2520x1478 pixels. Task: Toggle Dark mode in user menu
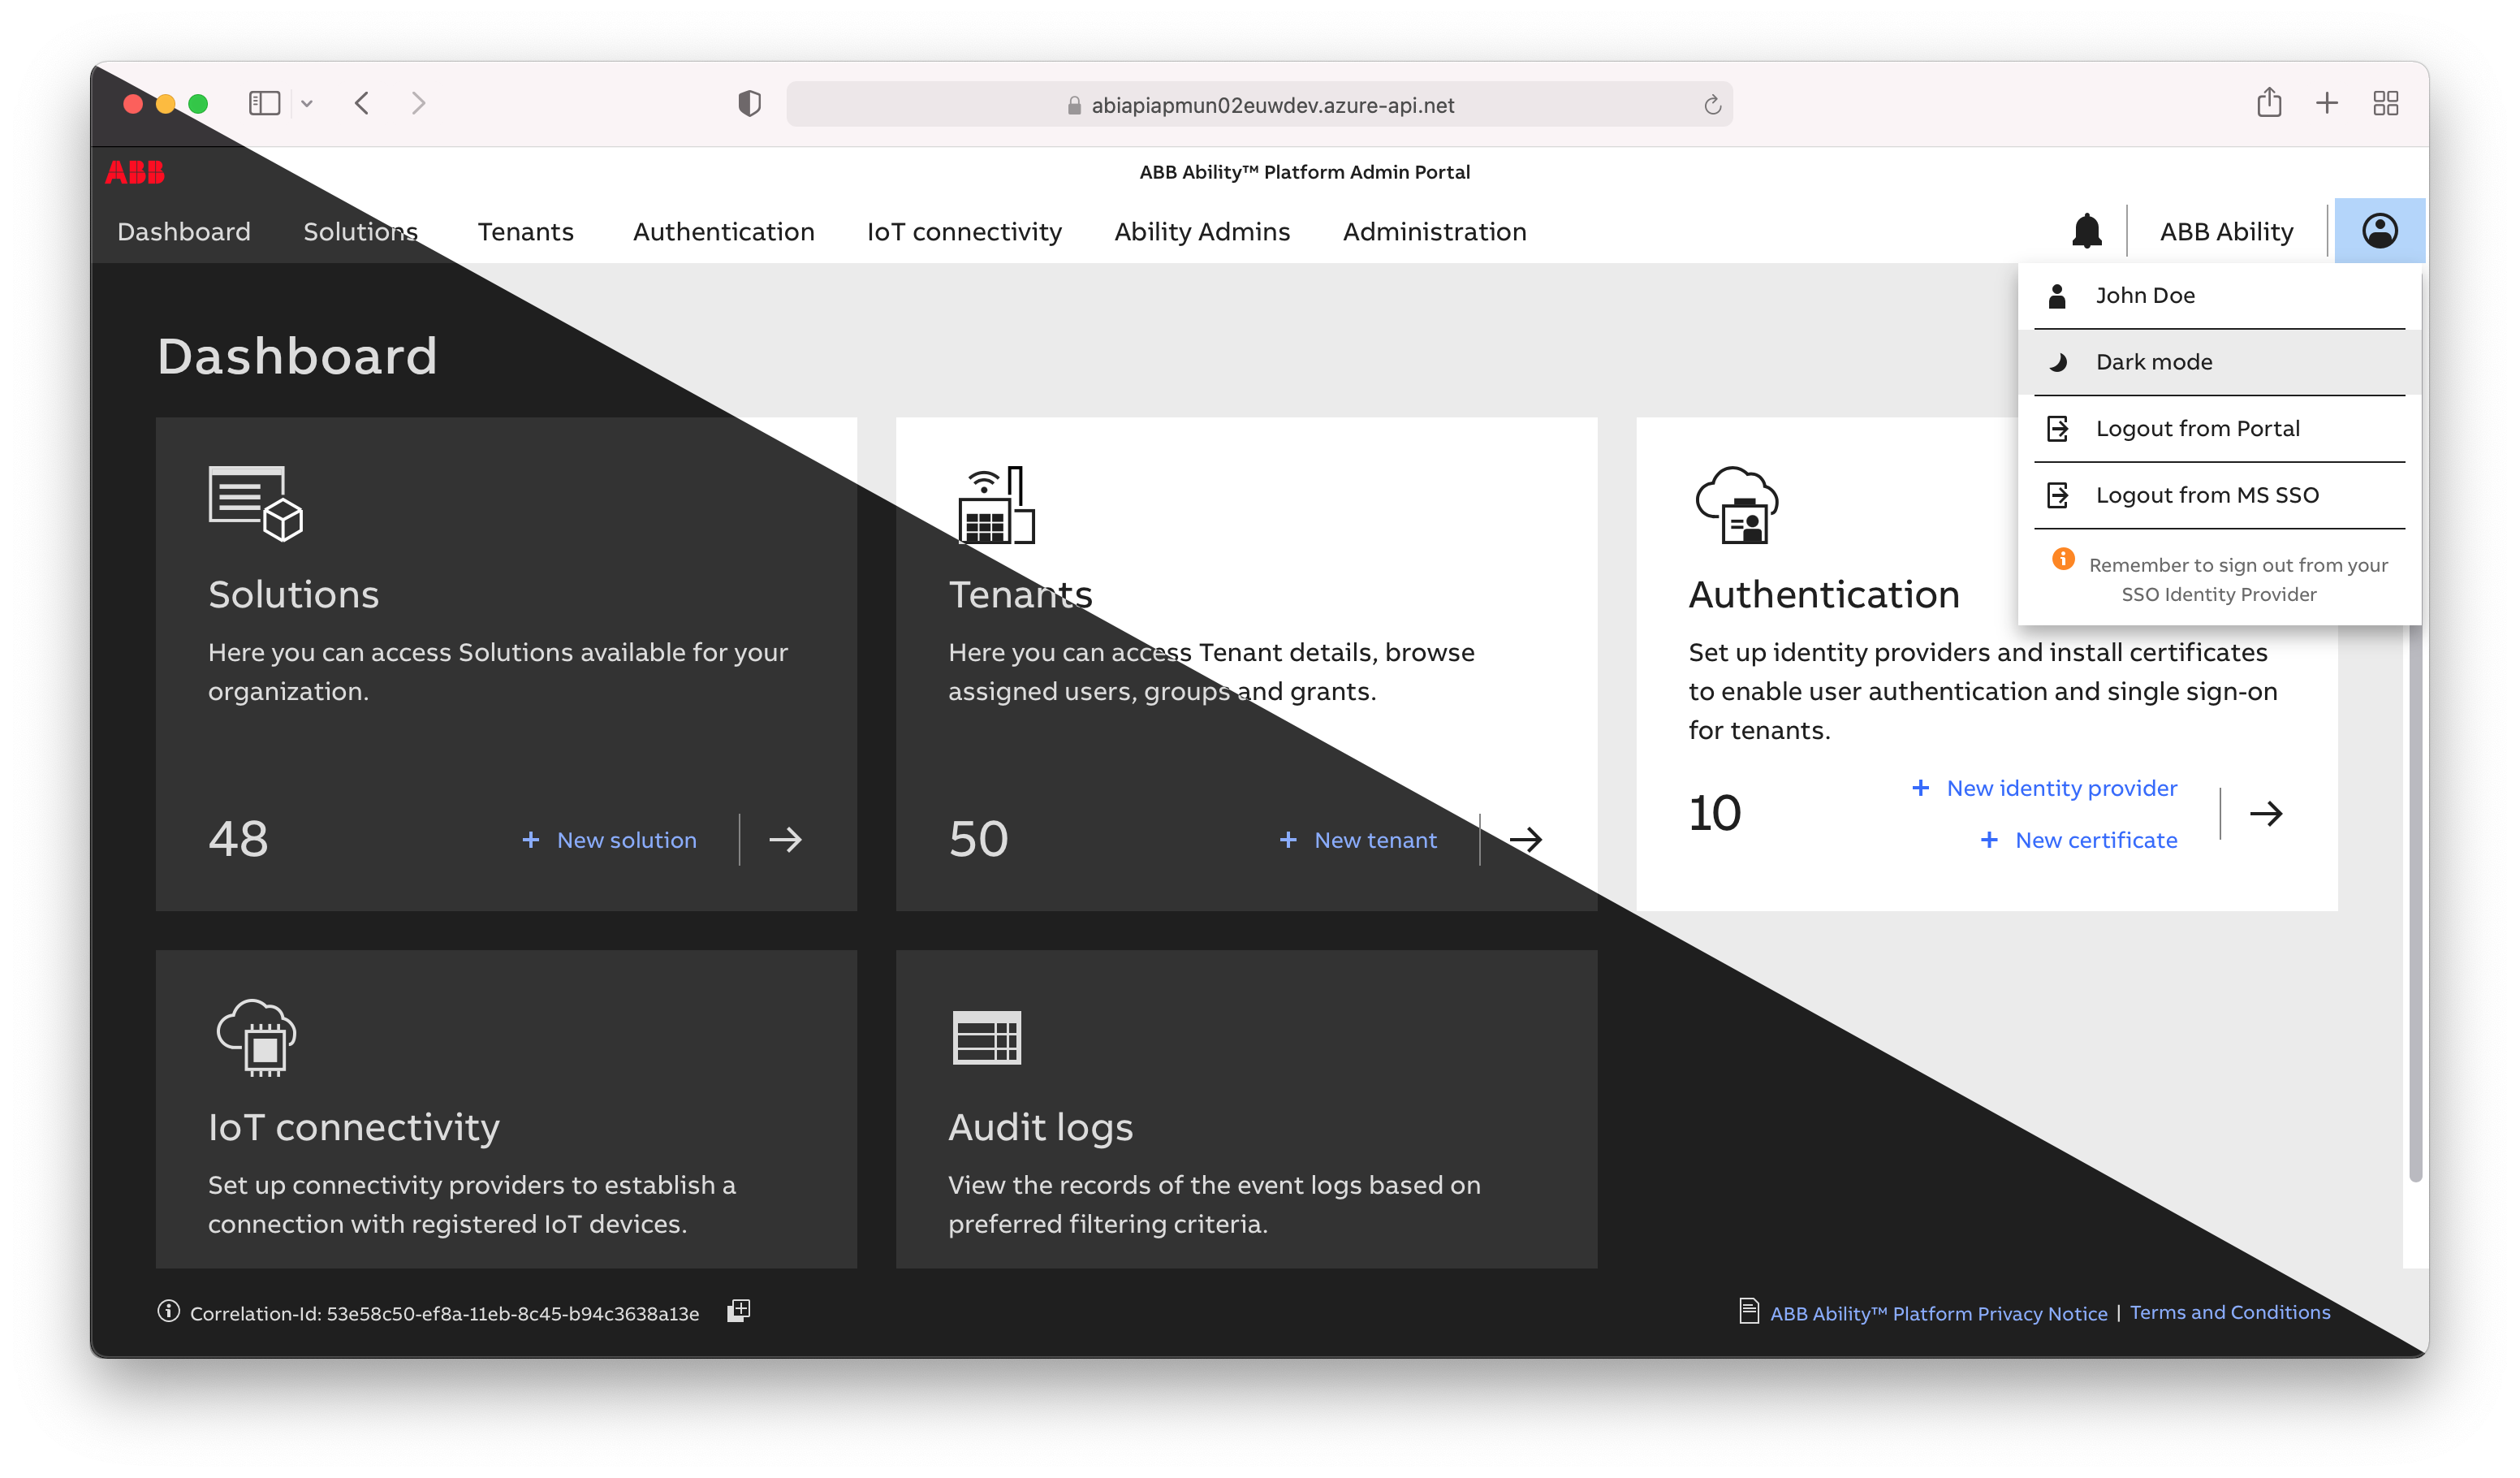point(2219,362)
